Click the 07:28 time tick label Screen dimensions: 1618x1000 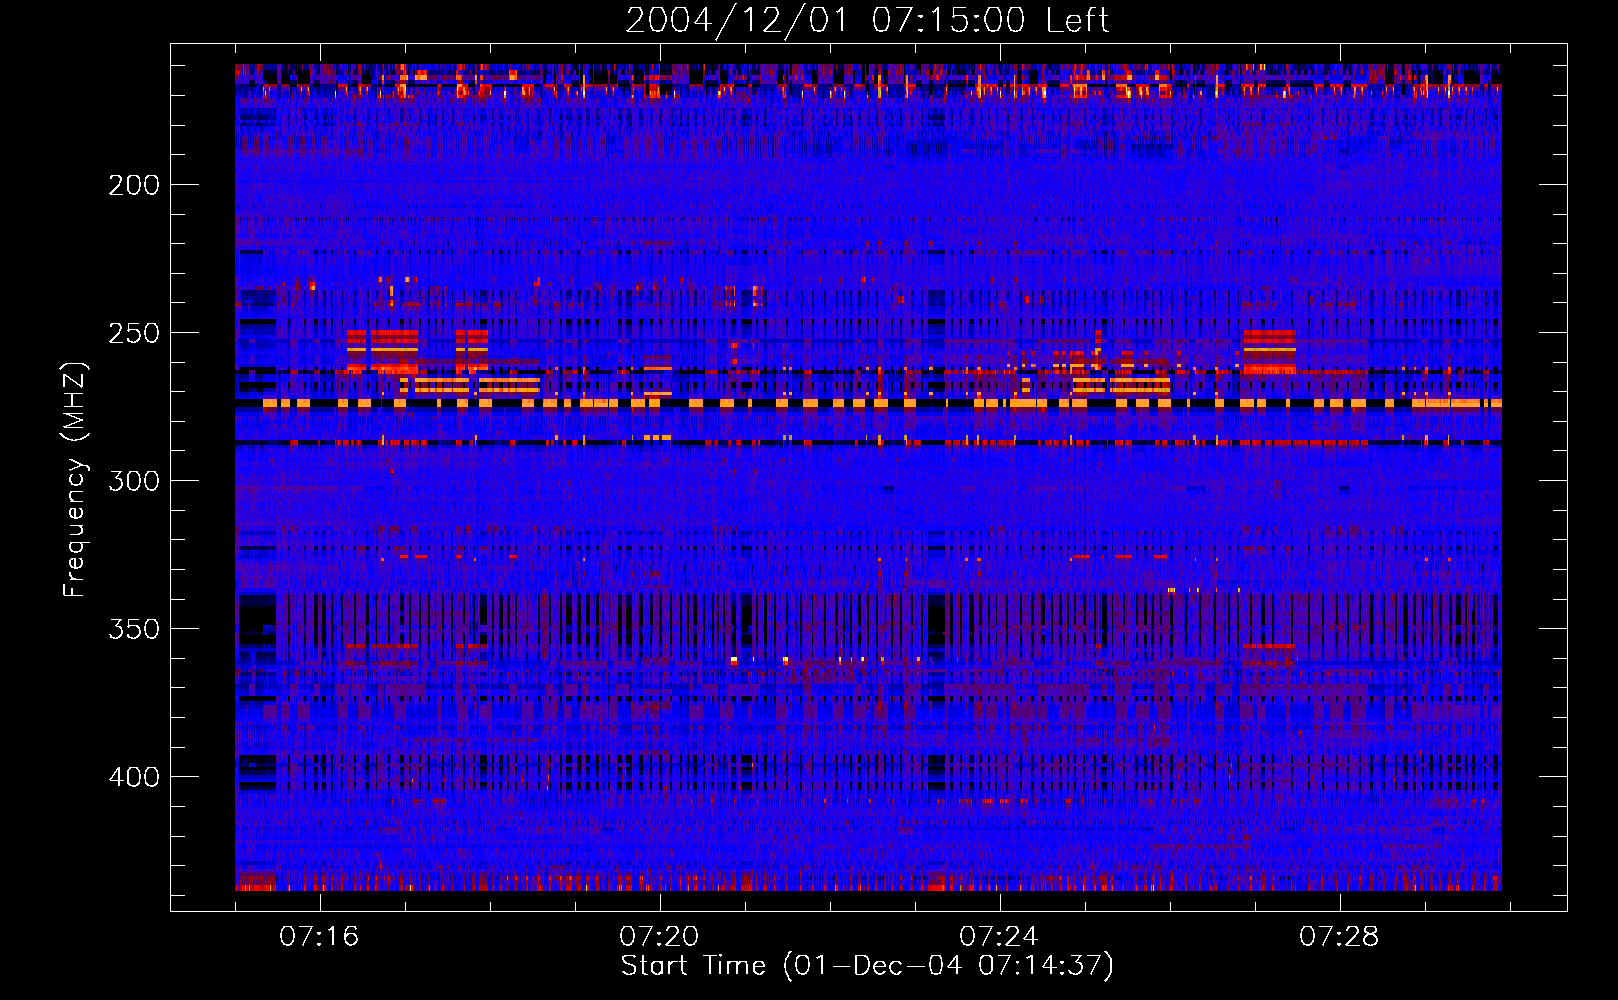(1339, 937)
